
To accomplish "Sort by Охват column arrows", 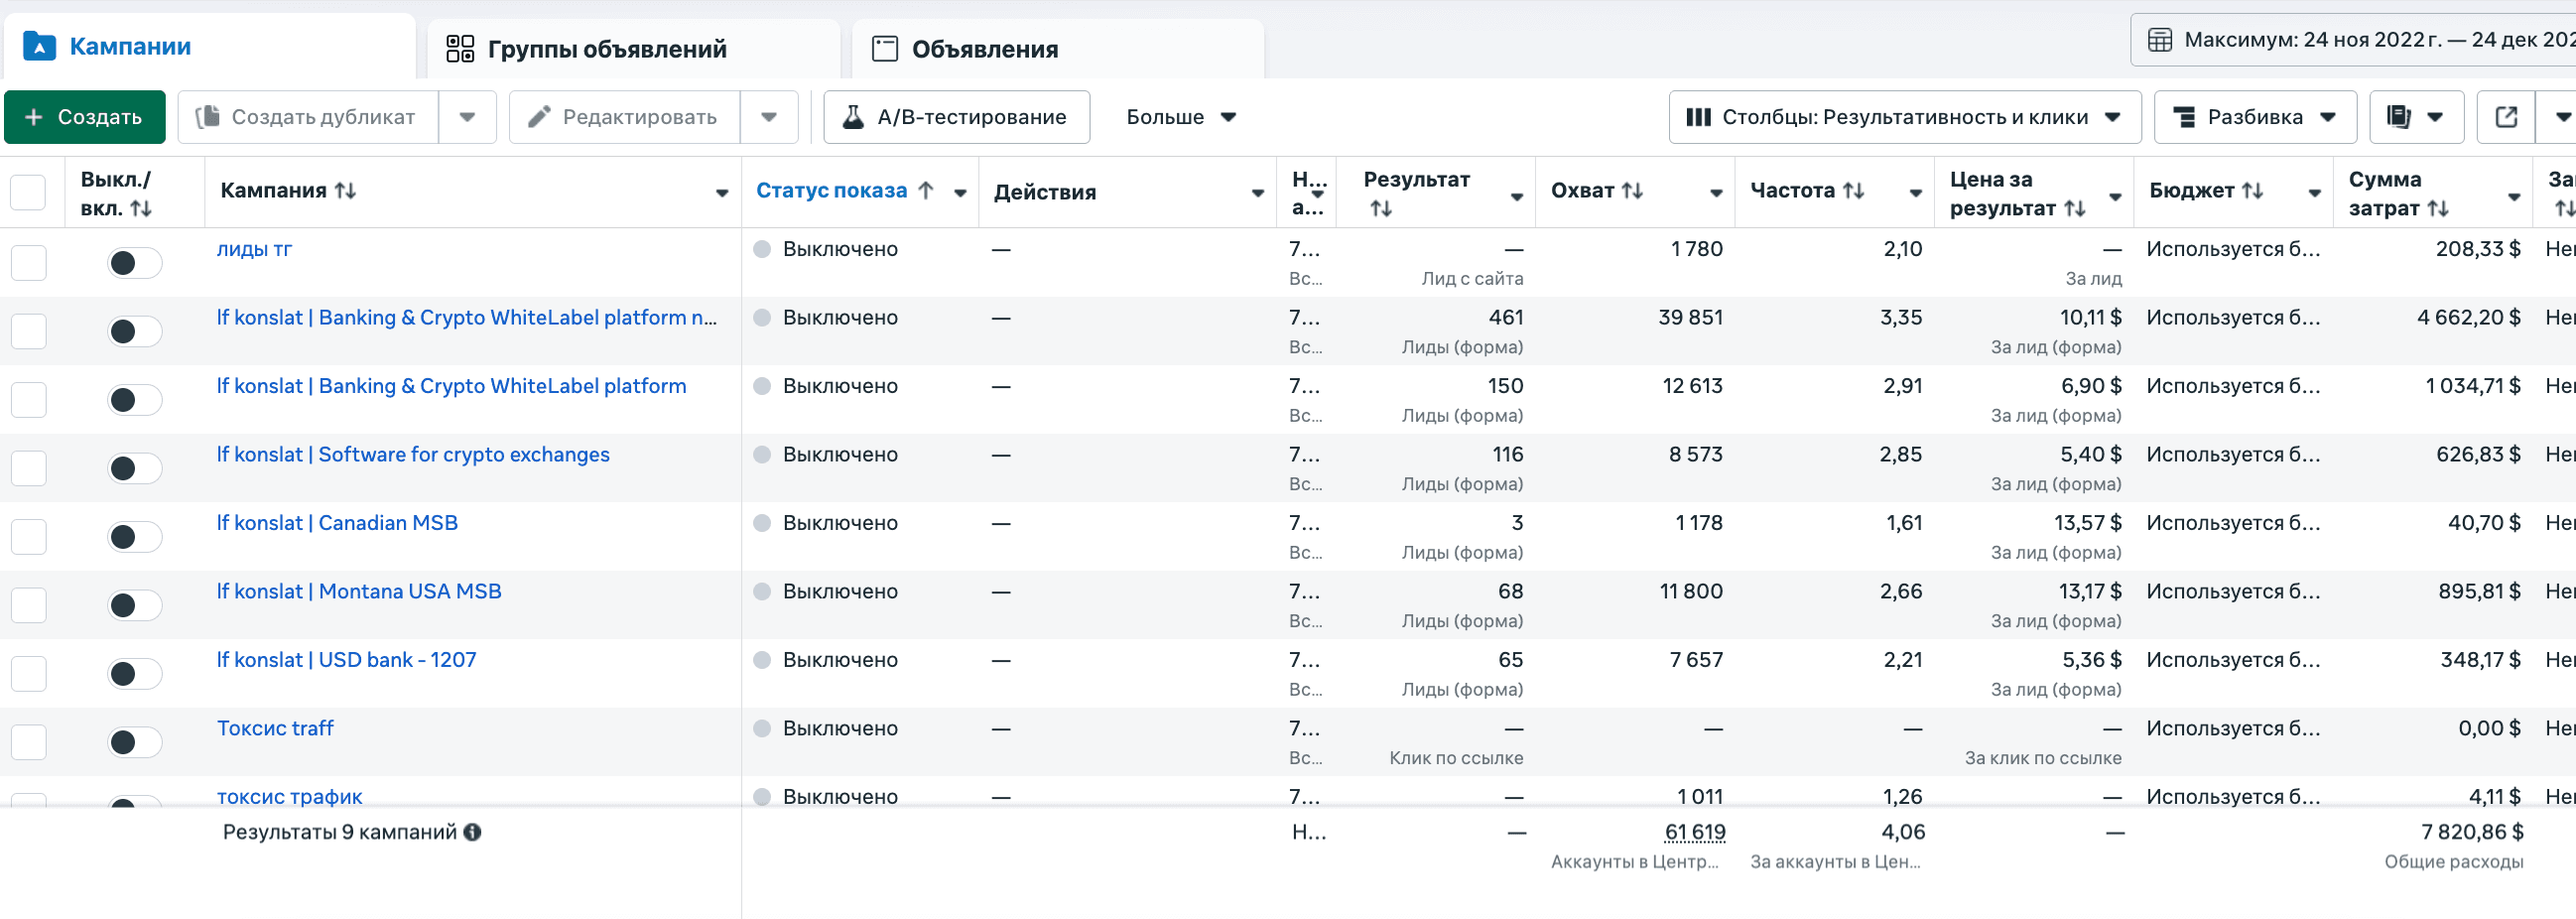I will [x=1632, y=190].
